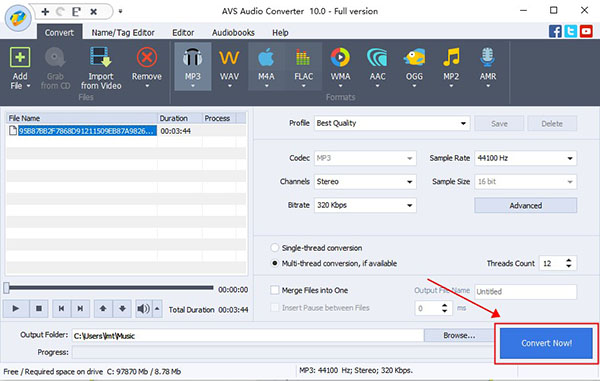Open the Audiobooks tab
Image resolution: width=600 pixels, height=381 pixels.
click(x=233, y=33)
